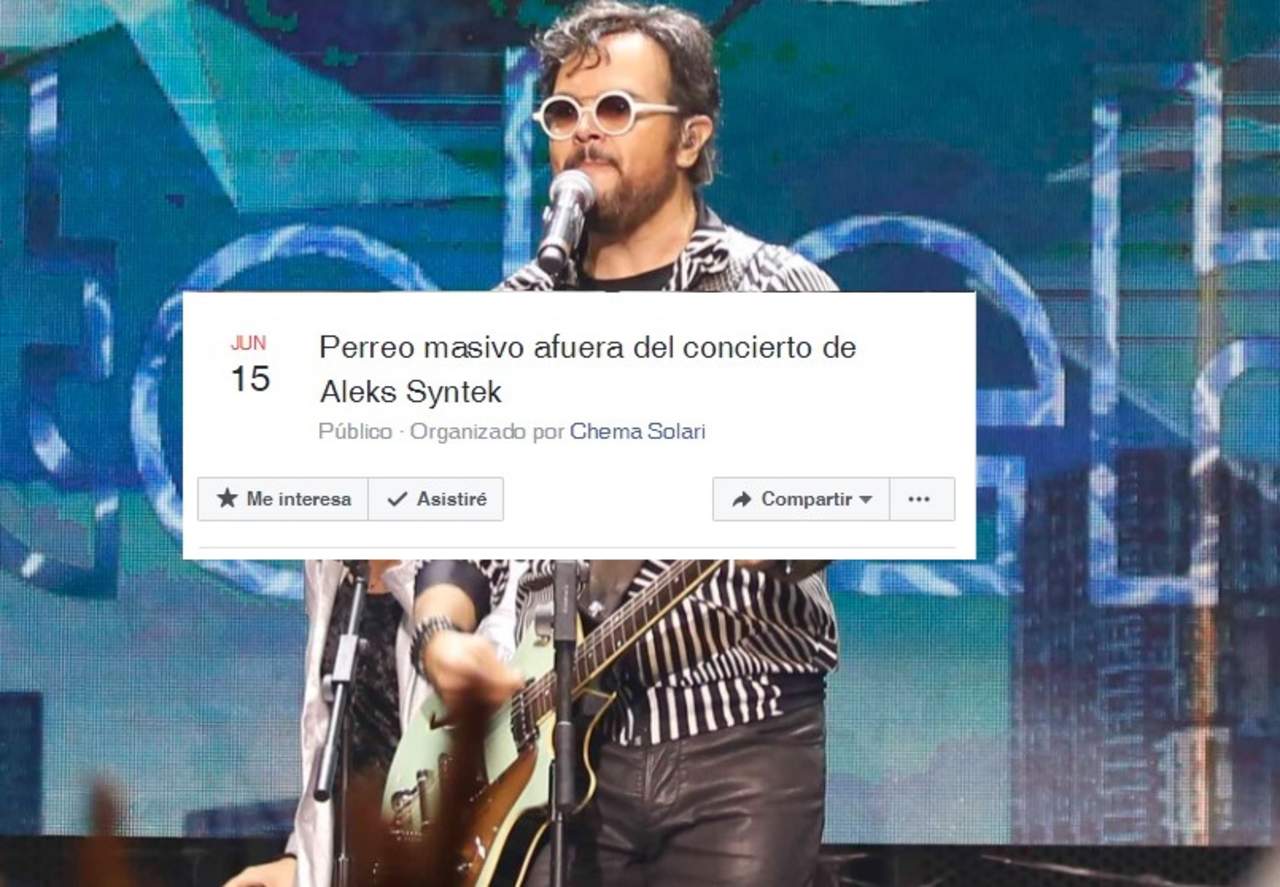Open organizer Chema Solari's profile link
Image resolution: width=1280 pixels, height=887 pixels.
637,432
